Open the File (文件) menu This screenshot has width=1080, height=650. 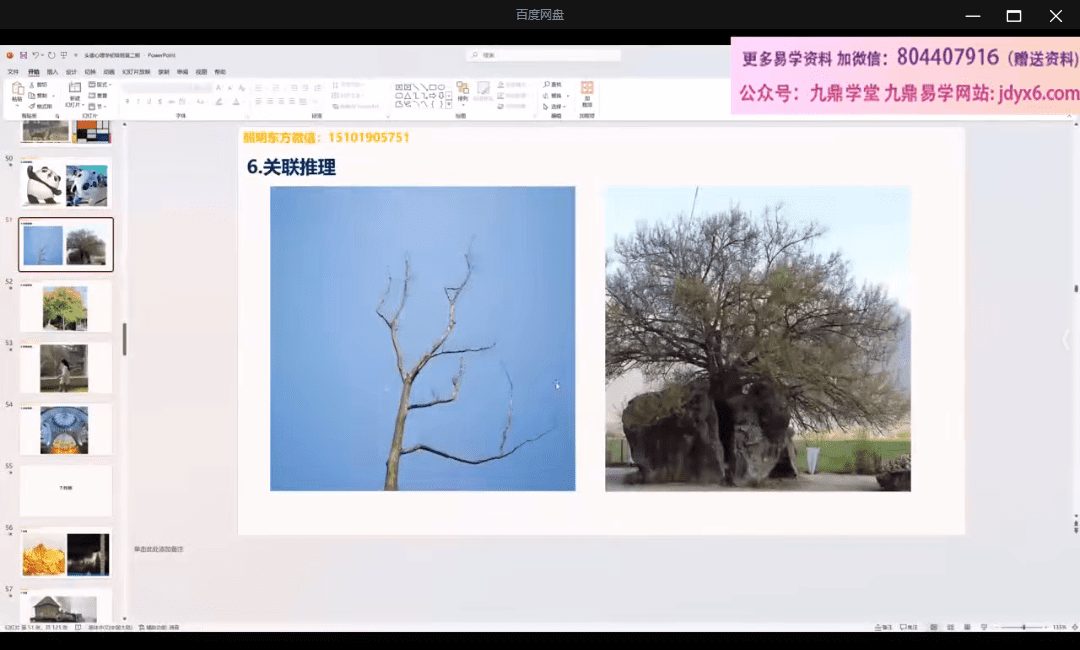[x=13, y=72]
